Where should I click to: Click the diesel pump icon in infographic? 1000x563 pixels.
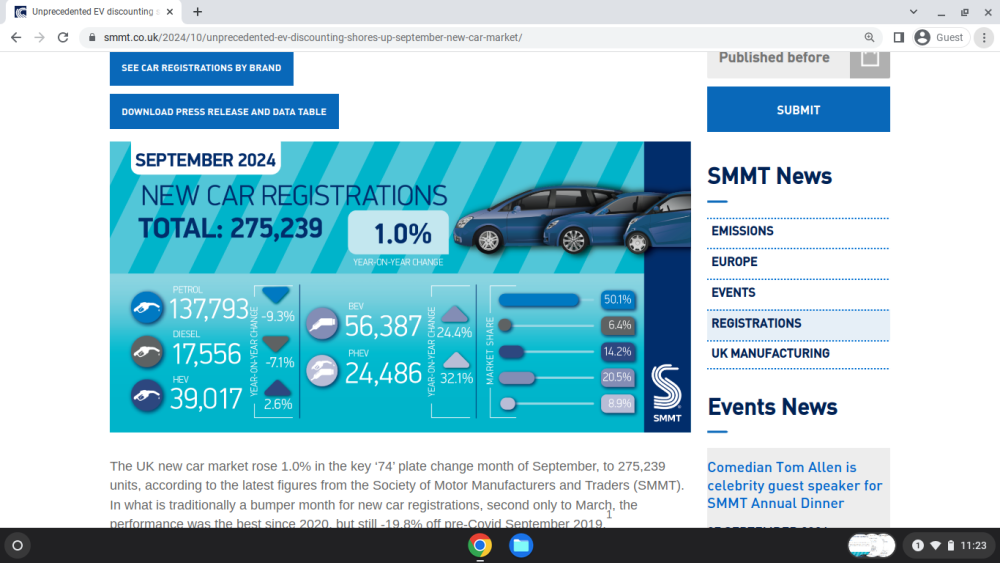click(x=147, y=352)
